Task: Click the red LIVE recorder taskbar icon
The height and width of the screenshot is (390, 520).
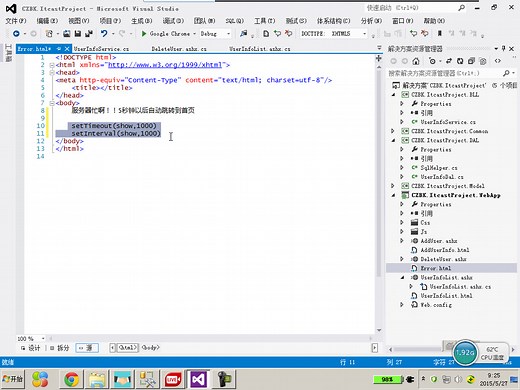Action: 173,379
